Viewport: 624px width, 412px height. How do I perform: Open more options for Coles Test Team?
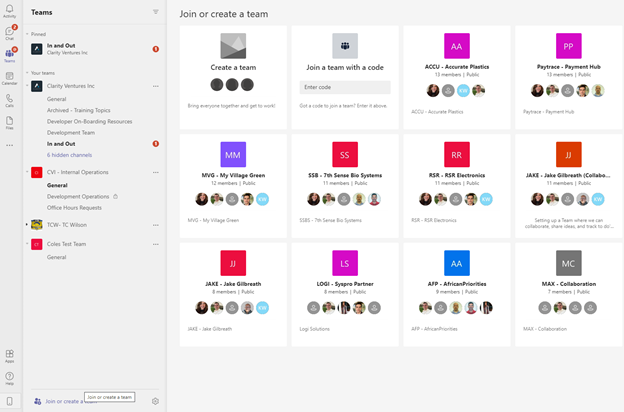(x=156, y=244)
